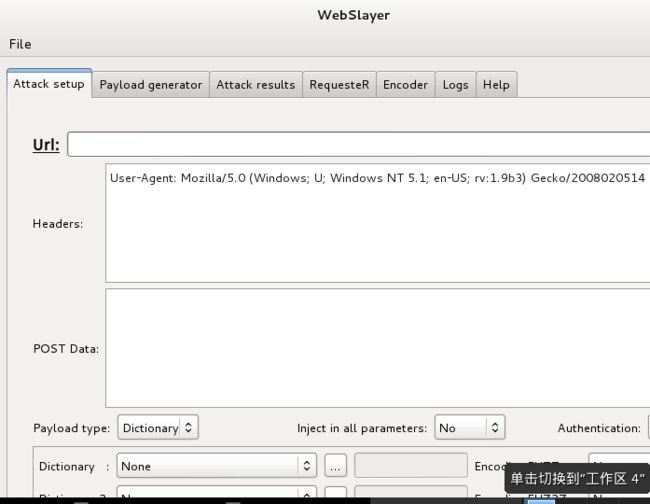Image resolution: width=650 pixels, height=504 pixels.
Task: Expand the Inject in all parameters dropdown
Action: click(470, 427)
